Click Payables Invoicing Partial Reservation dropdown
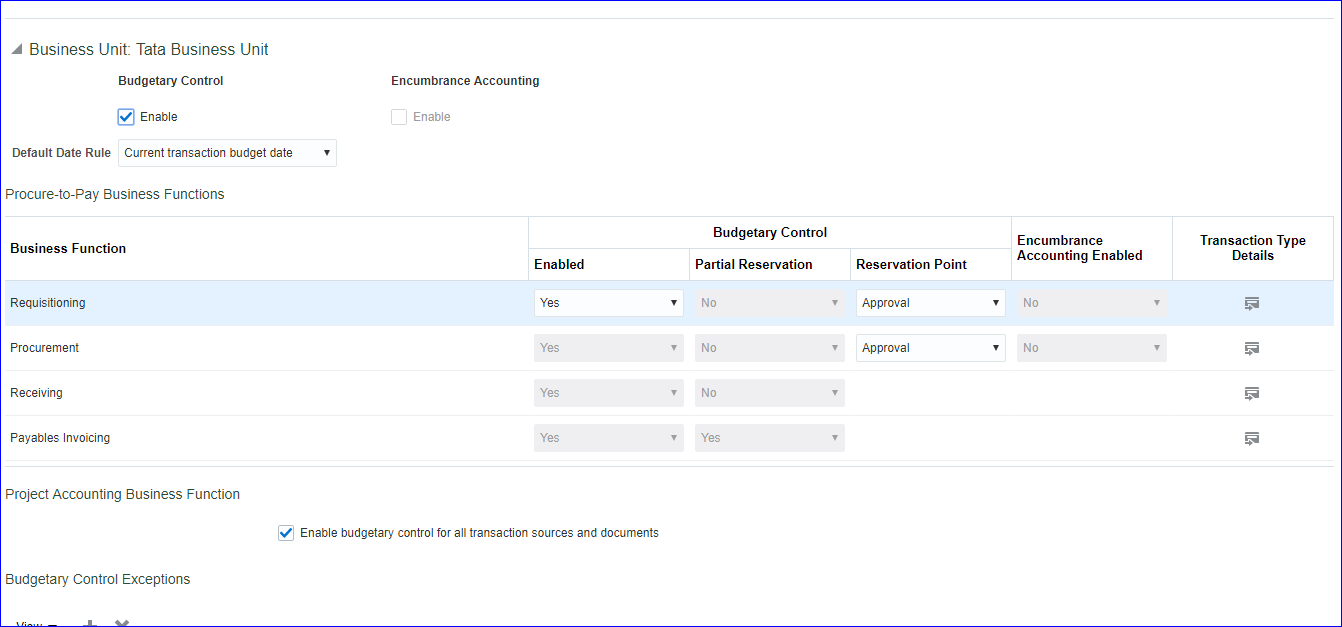This screenshot has height=627, width=1342. (x=769, y=438)
